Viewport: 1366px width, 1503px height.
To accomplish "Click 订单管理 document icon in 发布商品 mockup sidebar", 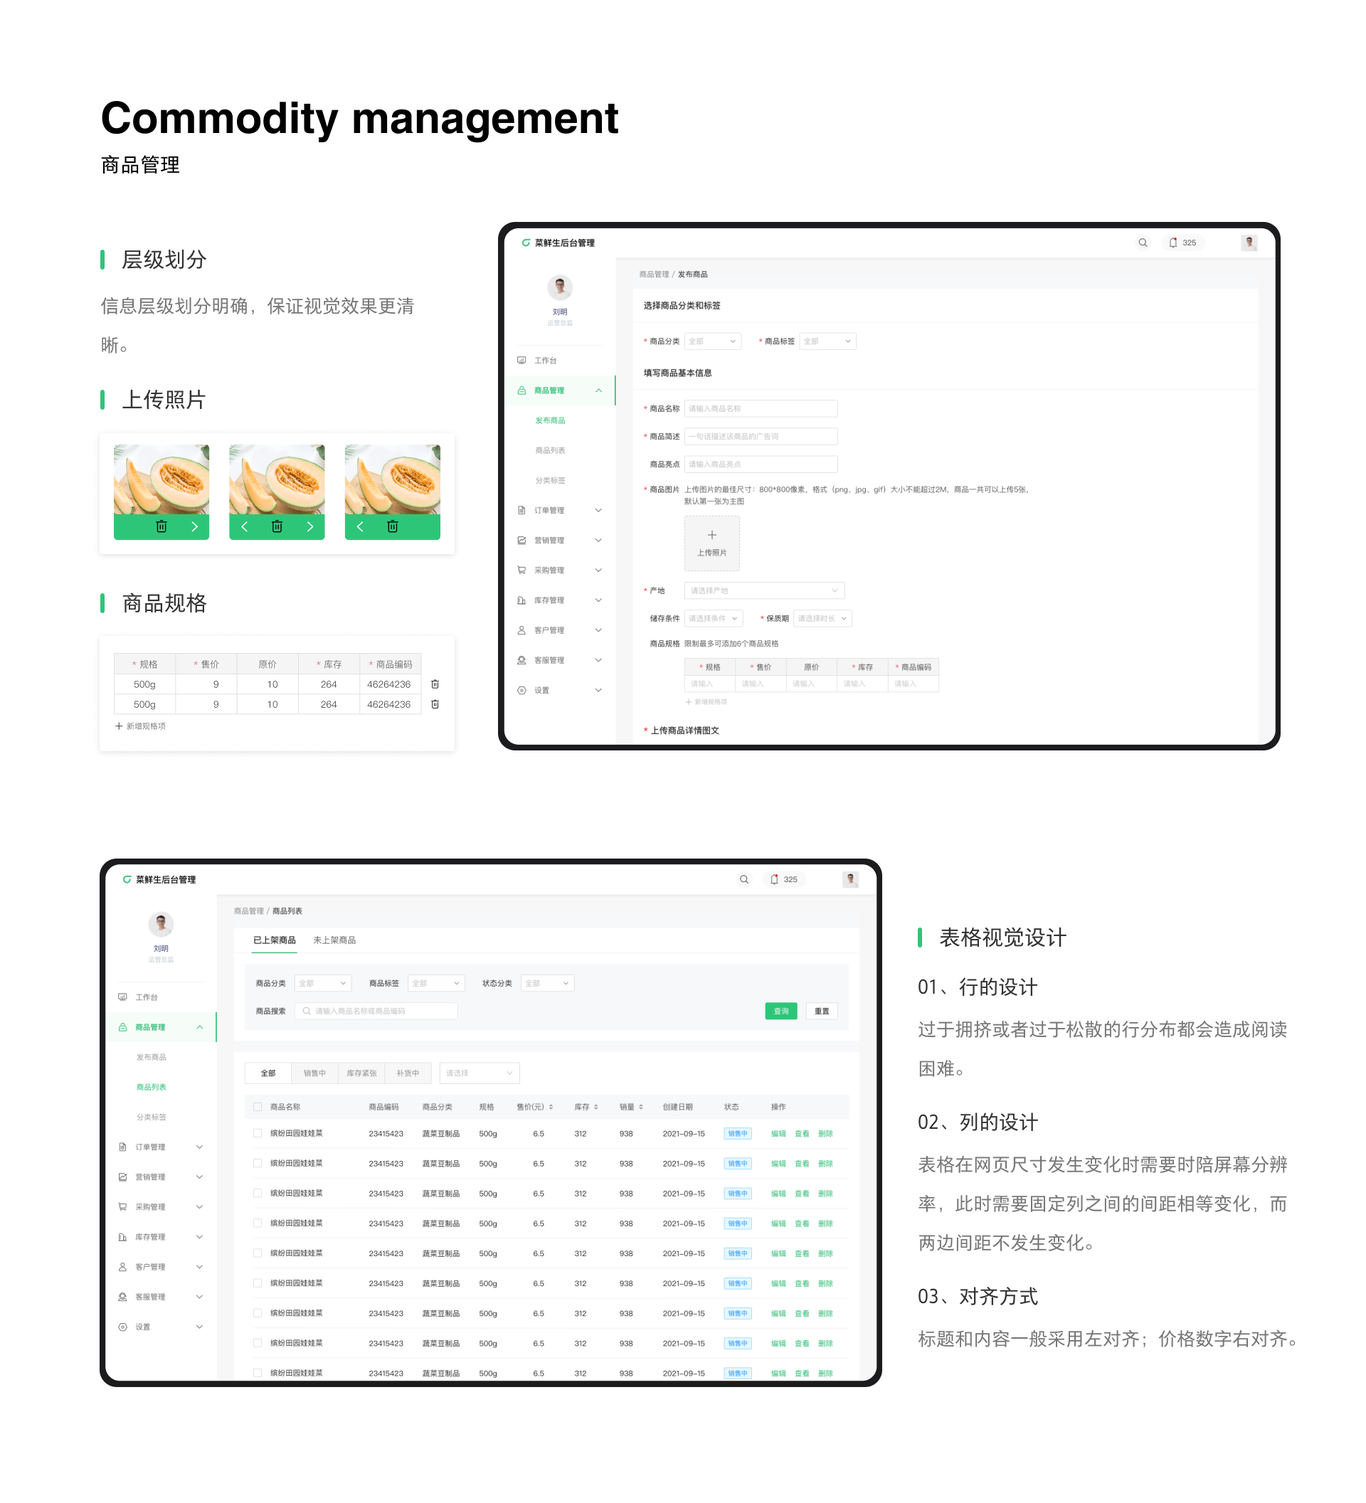I will click(521, 510).
